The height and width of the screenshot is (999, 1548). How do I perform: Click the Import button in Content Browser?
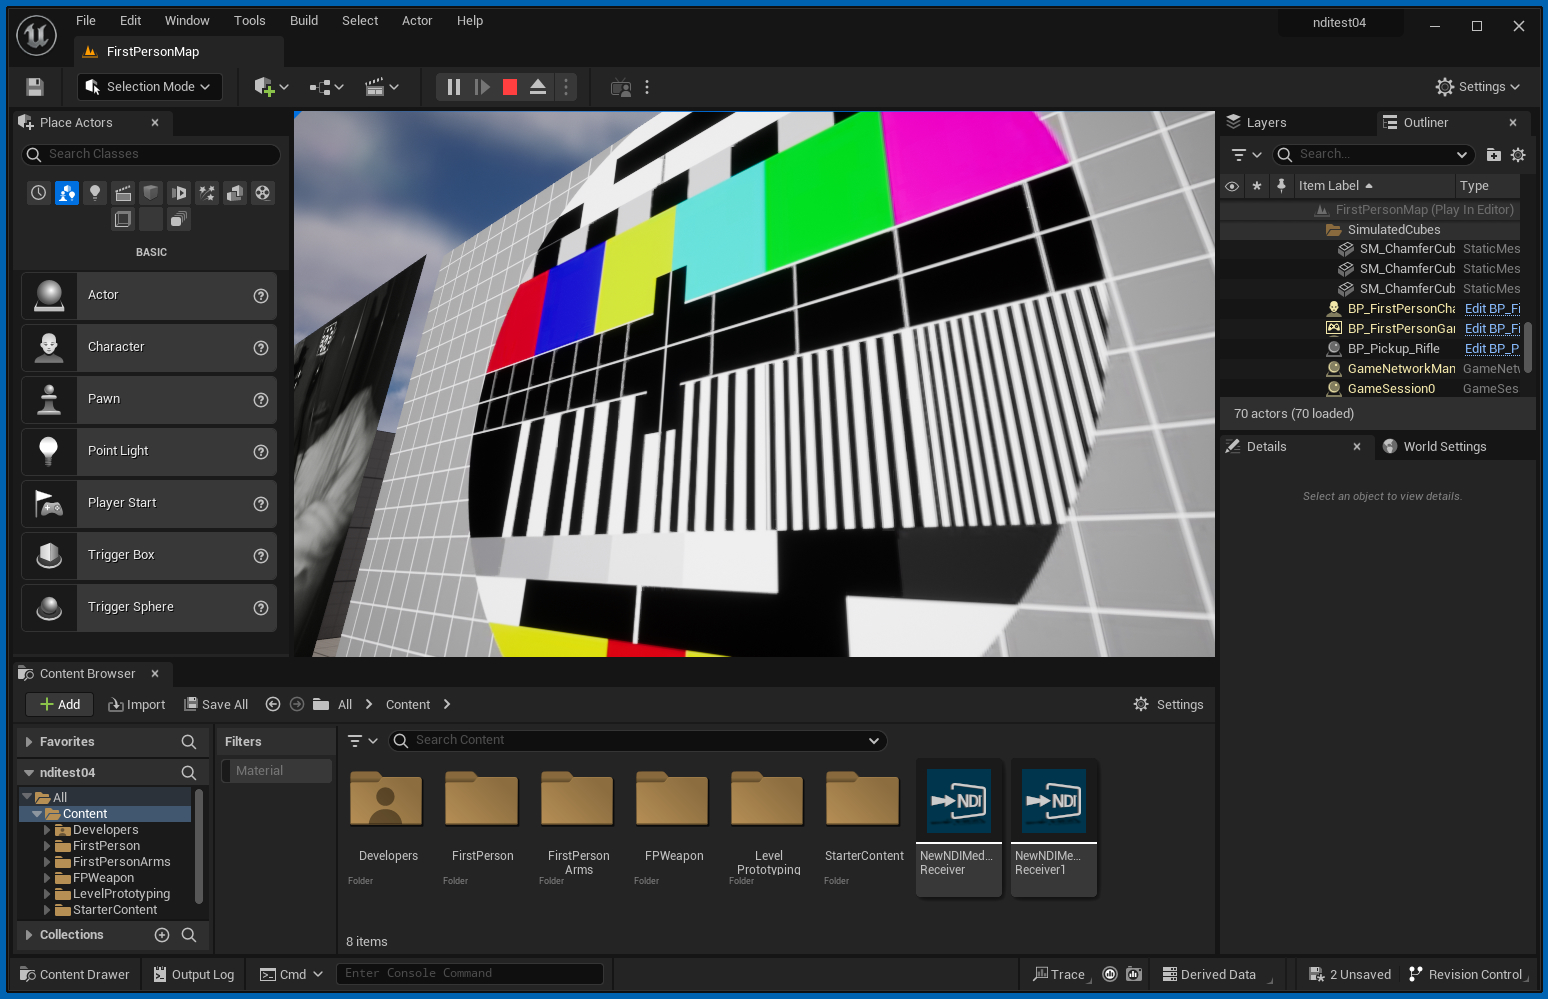click(x=137, y=705)
